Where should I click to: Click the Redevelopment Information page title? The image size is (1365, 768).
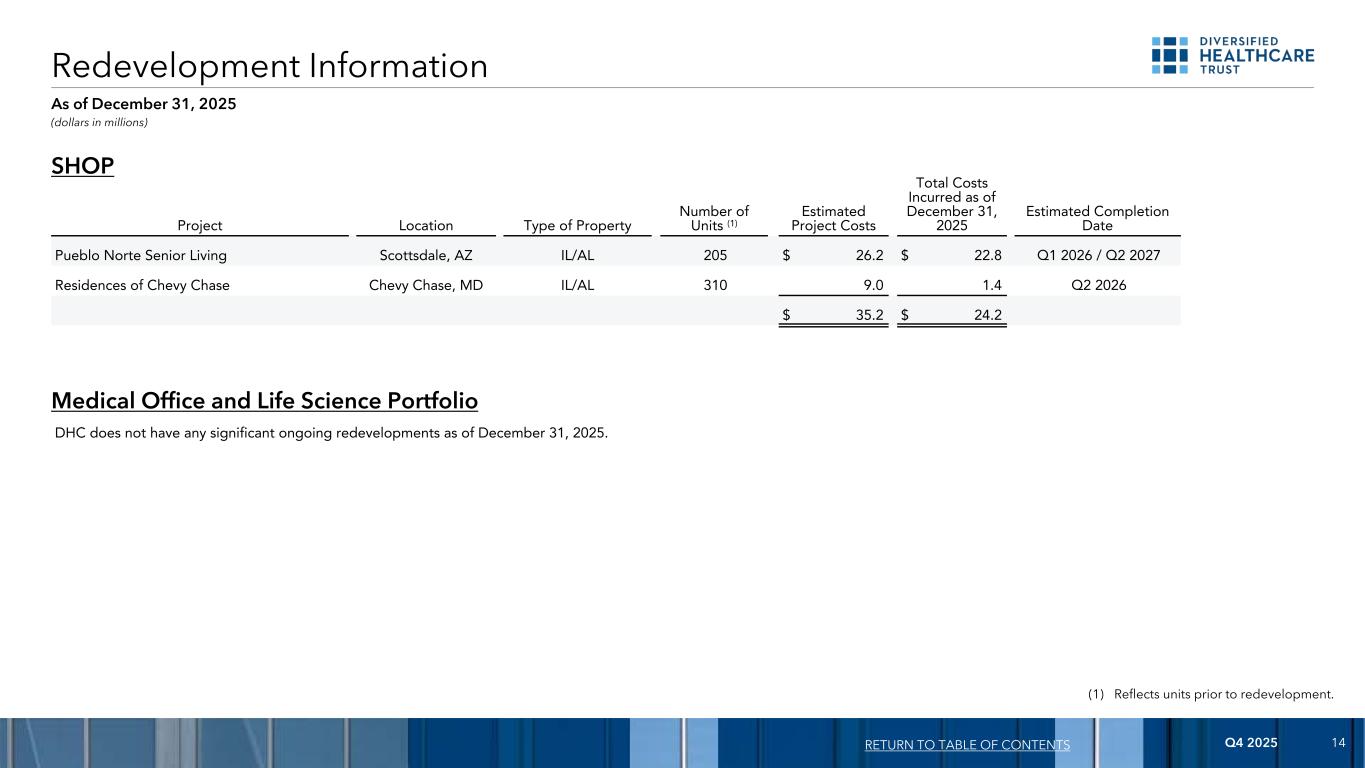coord(270,66)
